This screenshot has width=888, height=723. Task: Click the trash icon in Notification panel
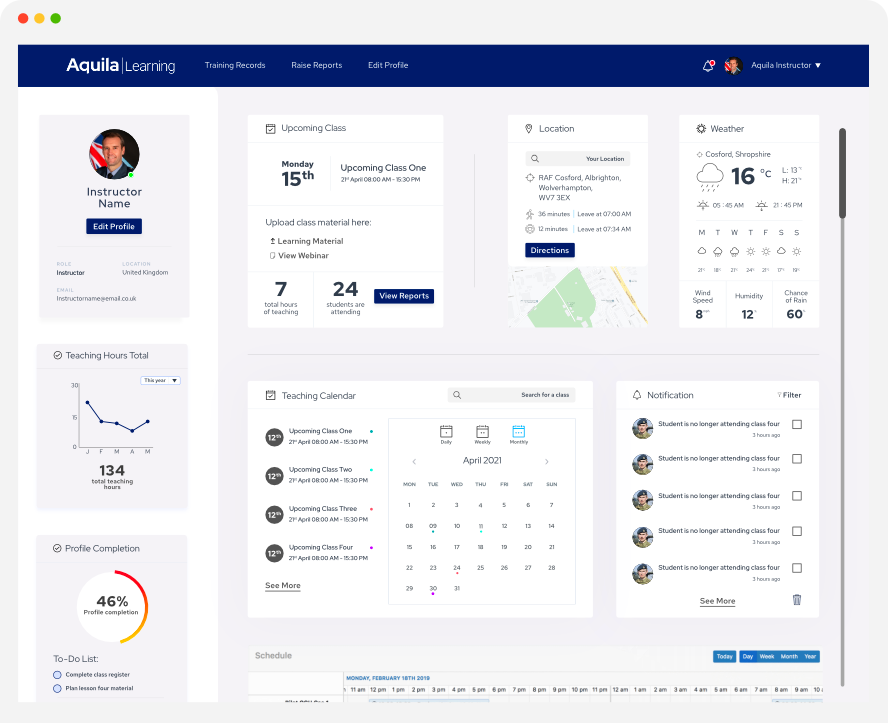point(797,600)
